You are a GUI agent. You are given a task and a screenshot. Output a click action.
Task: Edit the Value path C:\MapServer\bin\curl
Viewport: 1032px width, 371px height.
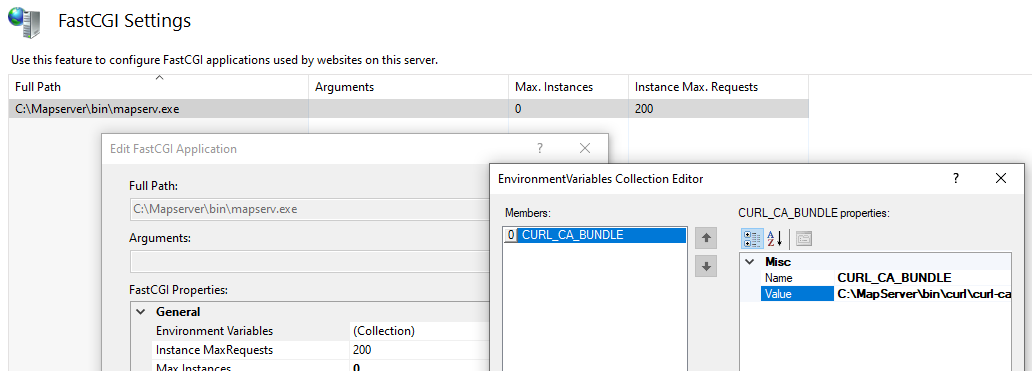point(923,294)
